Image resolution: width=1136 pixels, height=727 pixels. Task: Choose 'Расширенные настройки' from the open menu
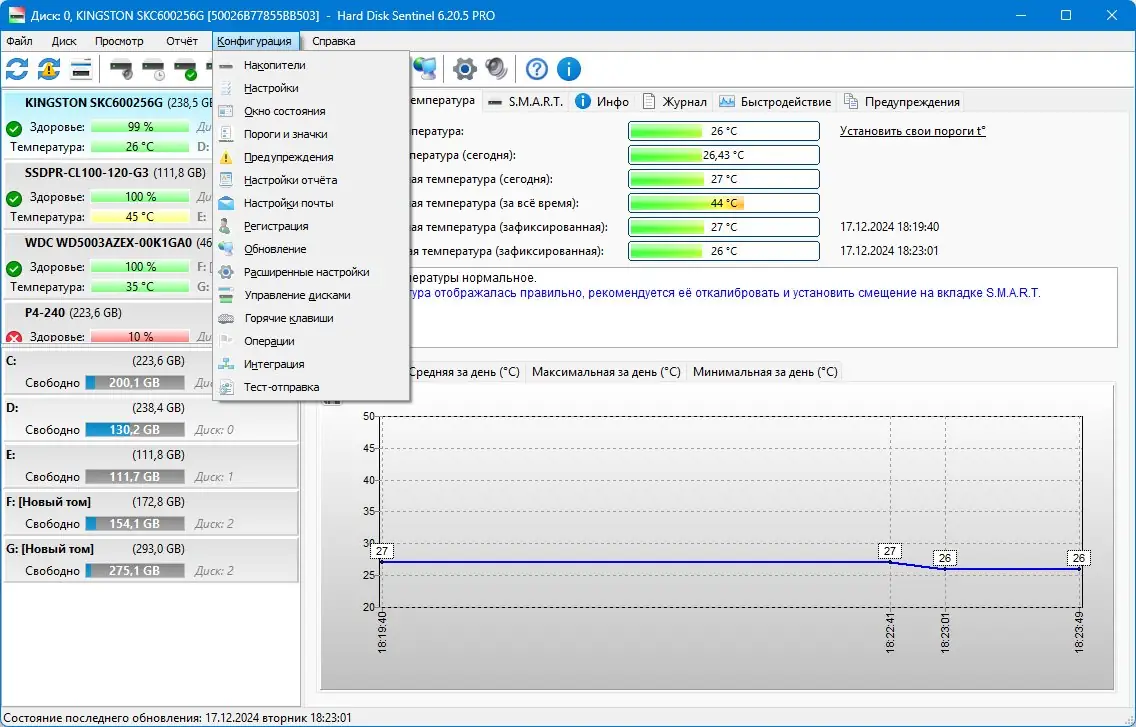pyautogui.click(x=306, y=272)
